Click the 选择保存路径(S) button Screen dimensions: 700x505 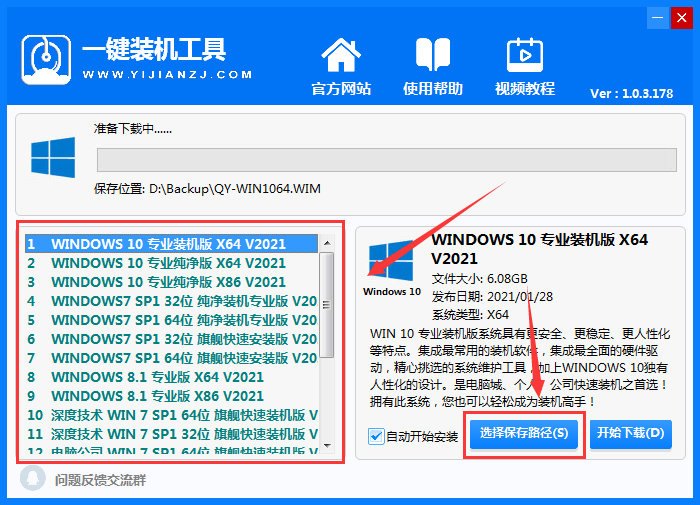click(524, 434)
